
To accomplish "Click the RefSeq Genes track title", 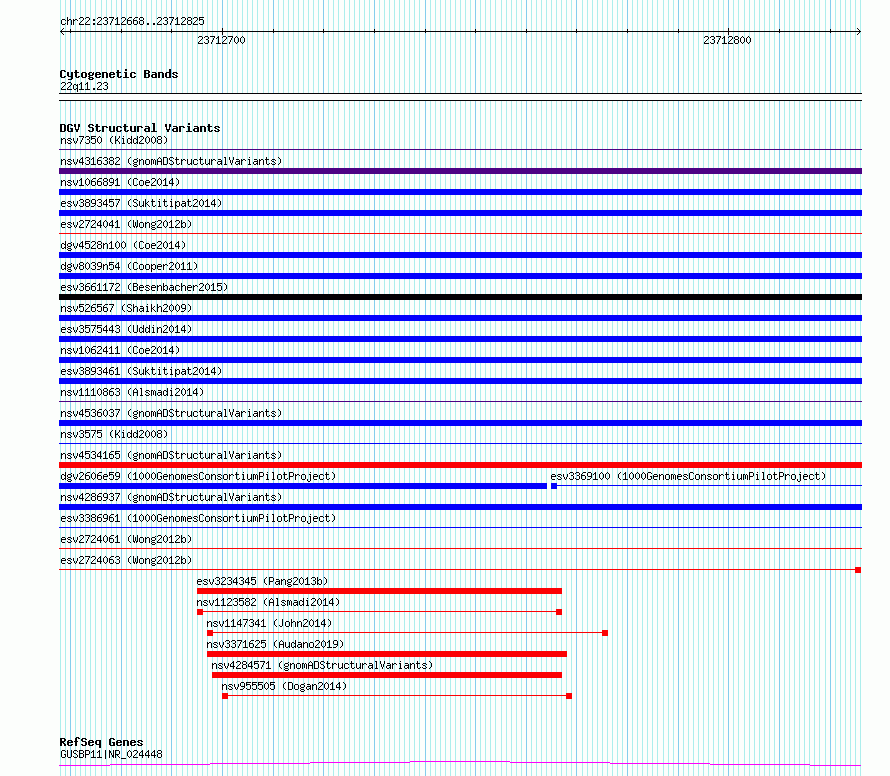I will pyautogui.click(x=101, y=742).
